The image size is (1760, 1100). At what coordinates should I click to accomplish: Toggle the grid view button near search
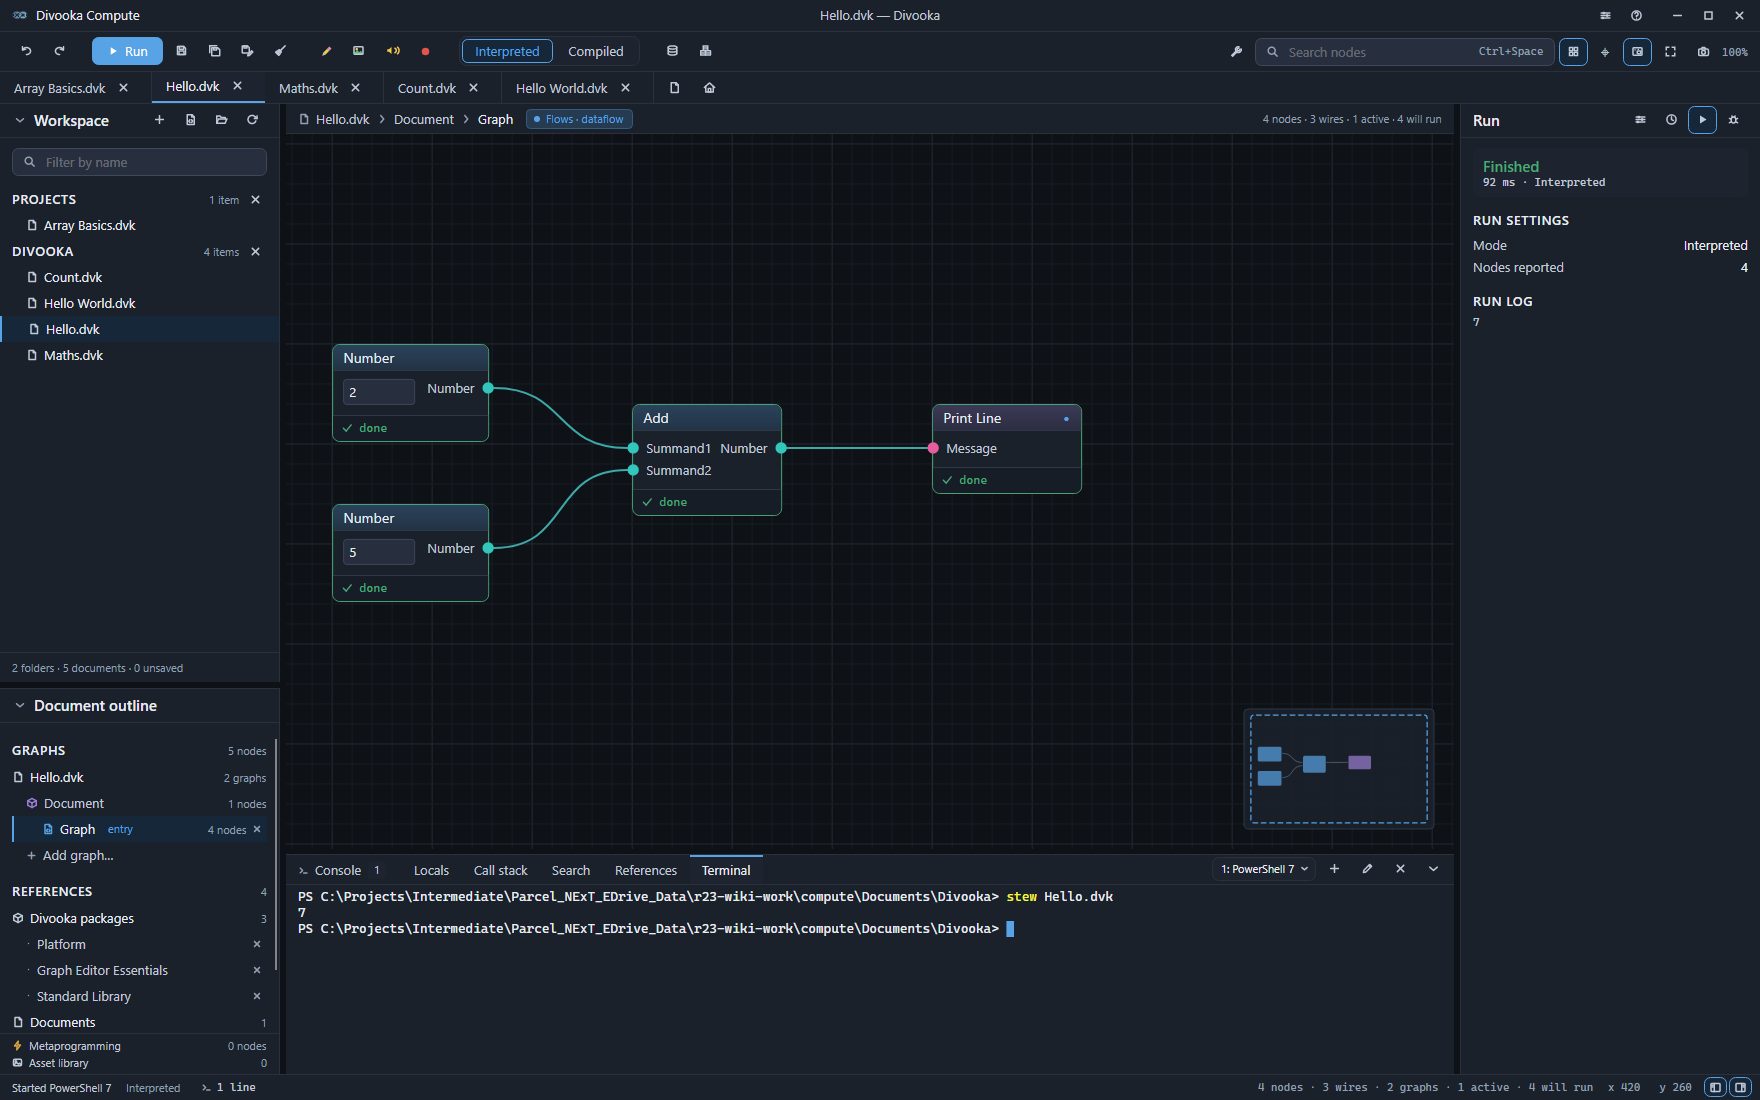click(1573, 52)
